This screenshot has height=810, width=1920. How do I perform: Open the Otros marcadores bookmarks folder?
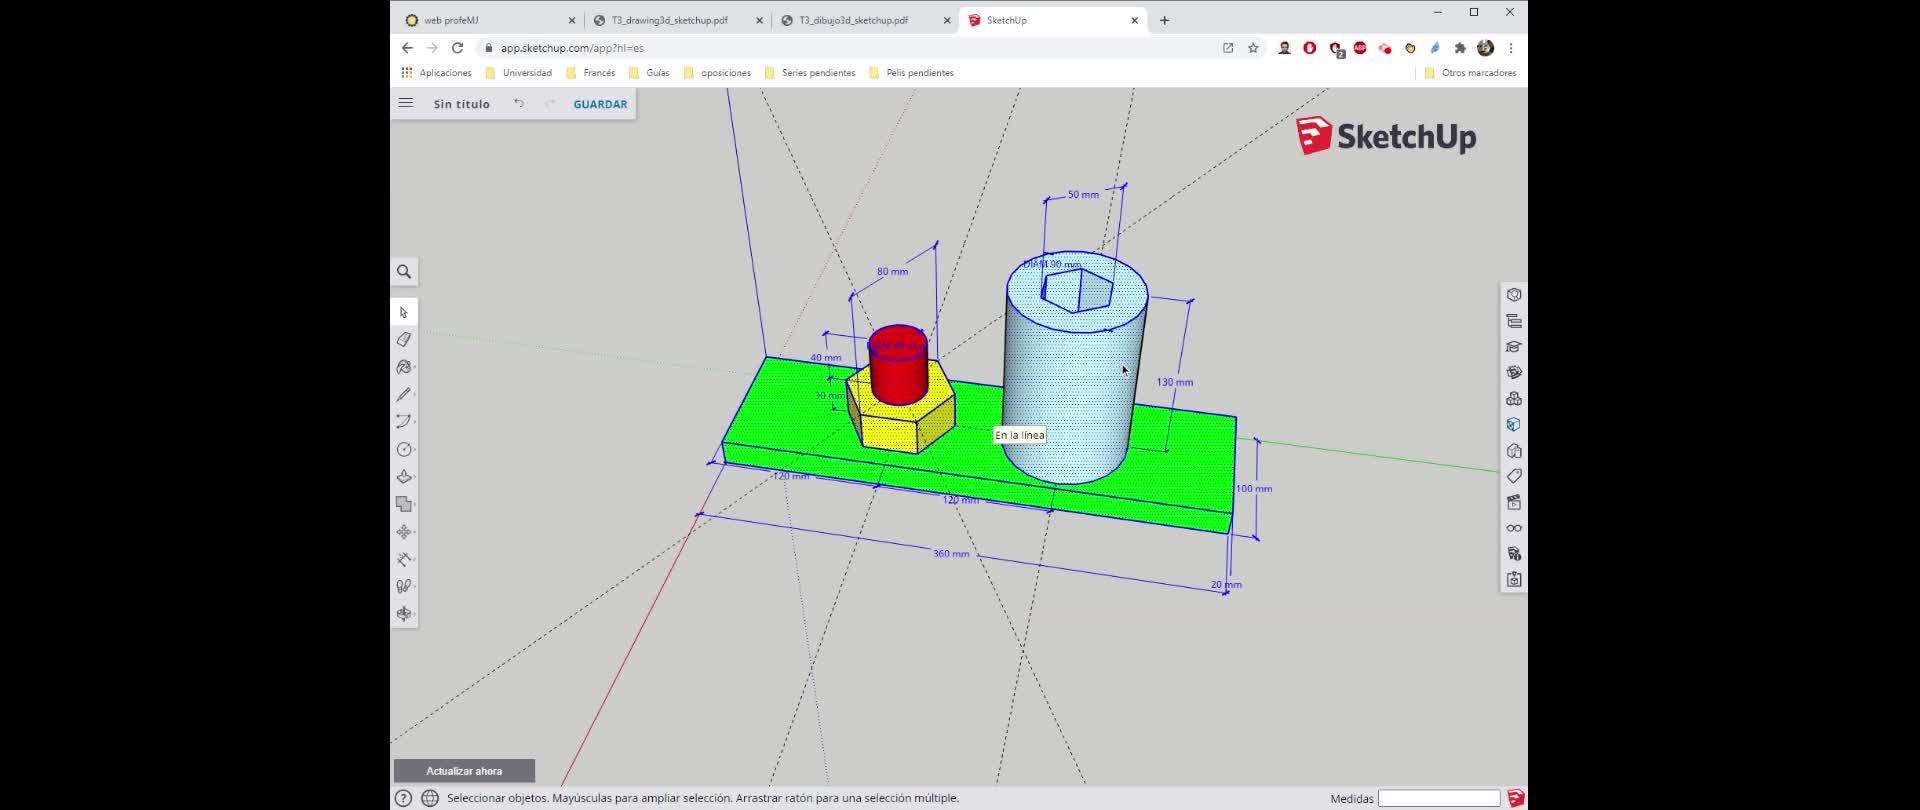(x=1470, y=73)
